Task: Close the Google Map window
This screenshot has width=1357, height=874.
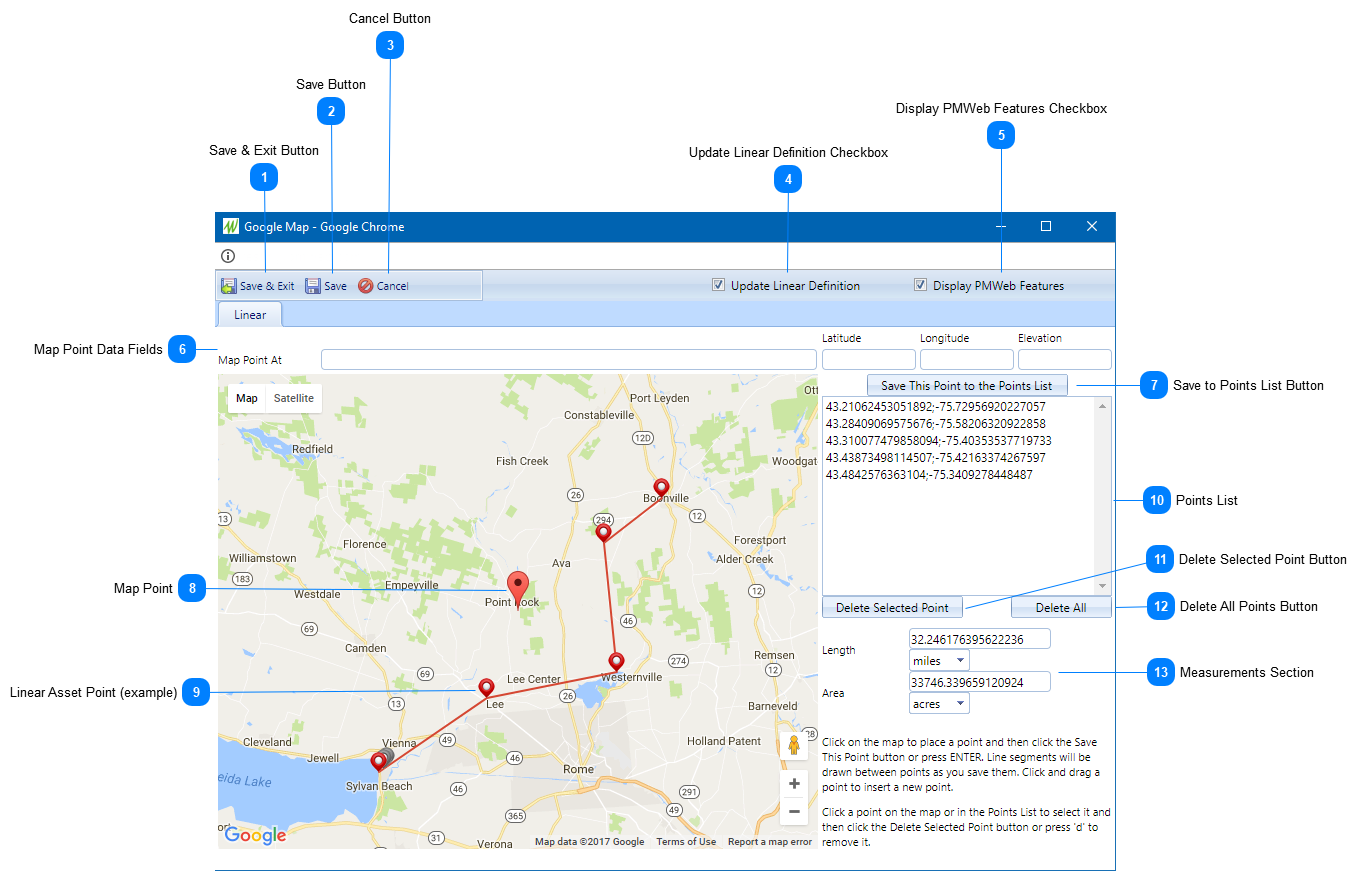Action: [x=1092, y=227]
